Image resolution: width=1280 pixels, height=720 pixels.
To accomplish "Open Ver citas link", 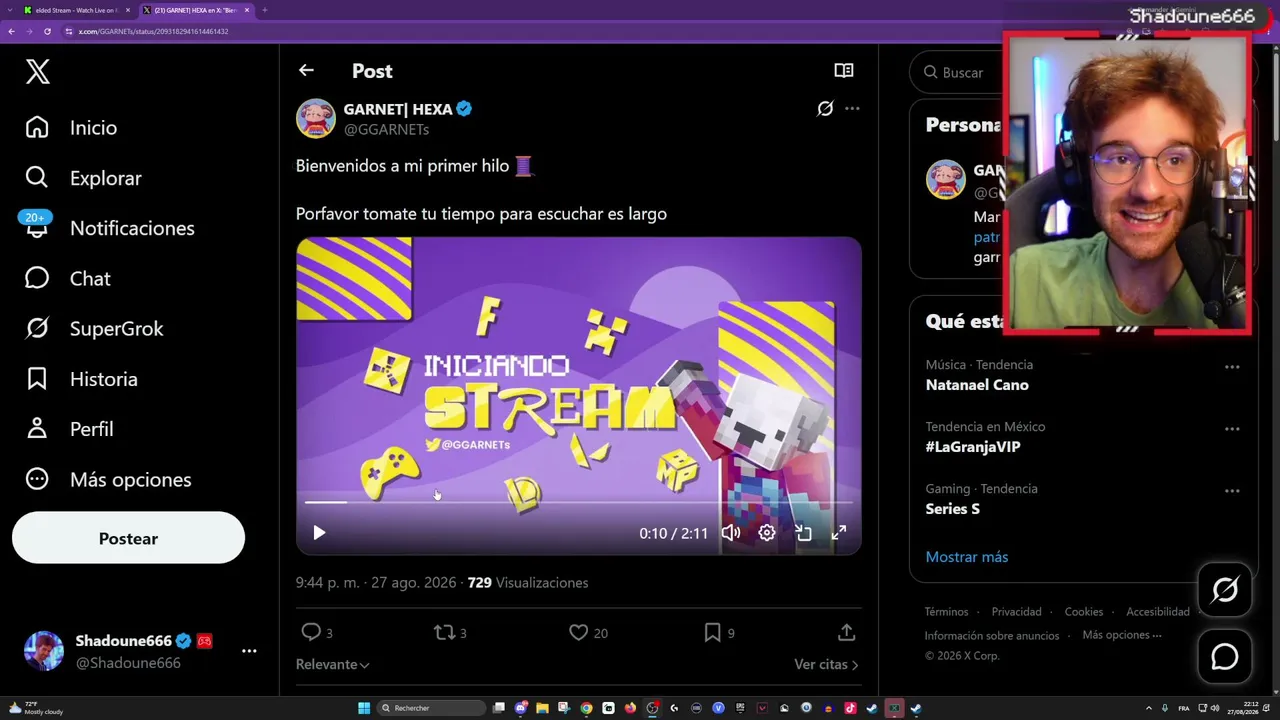I will click(826, 664).
